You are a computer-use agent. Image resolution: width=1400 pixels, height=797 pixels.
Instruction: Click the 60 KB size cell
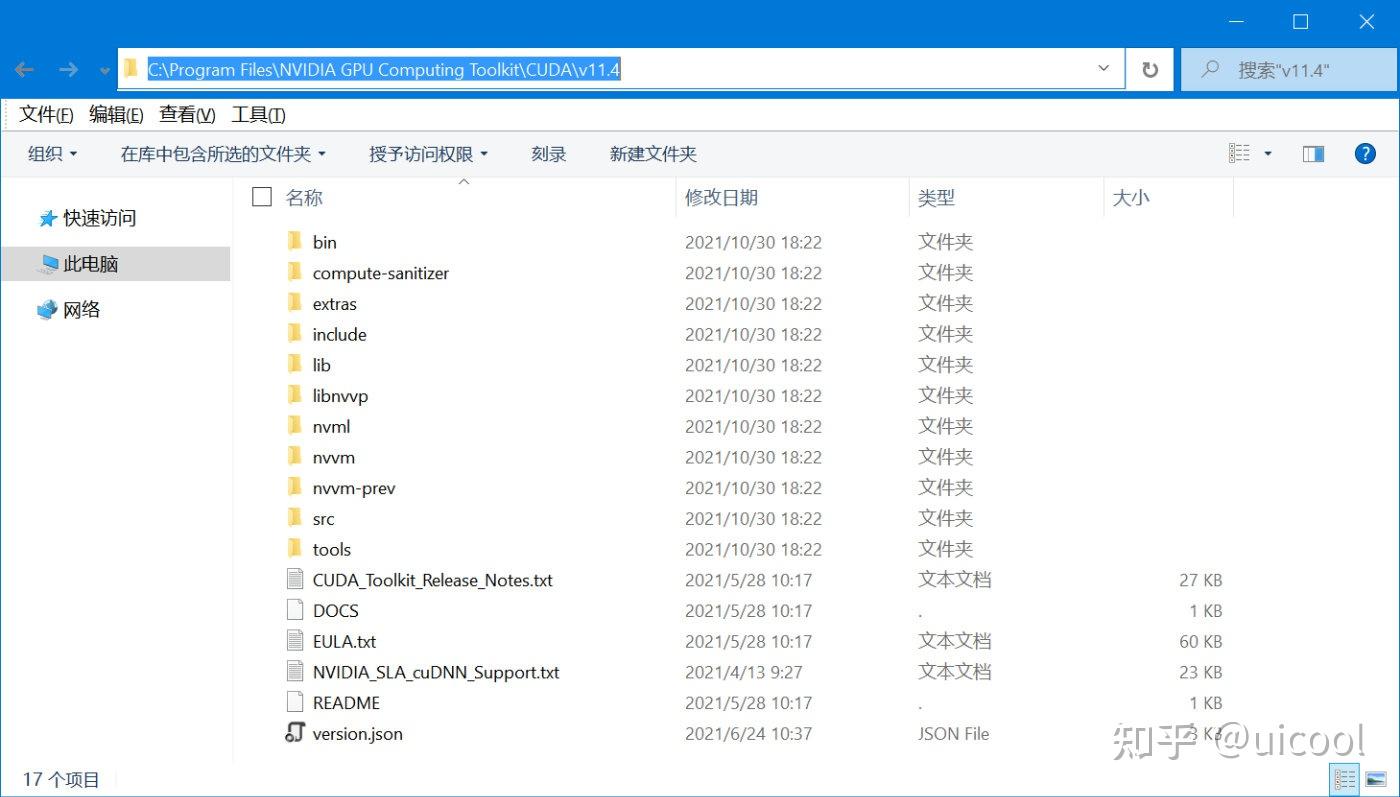coord(1200,642)
